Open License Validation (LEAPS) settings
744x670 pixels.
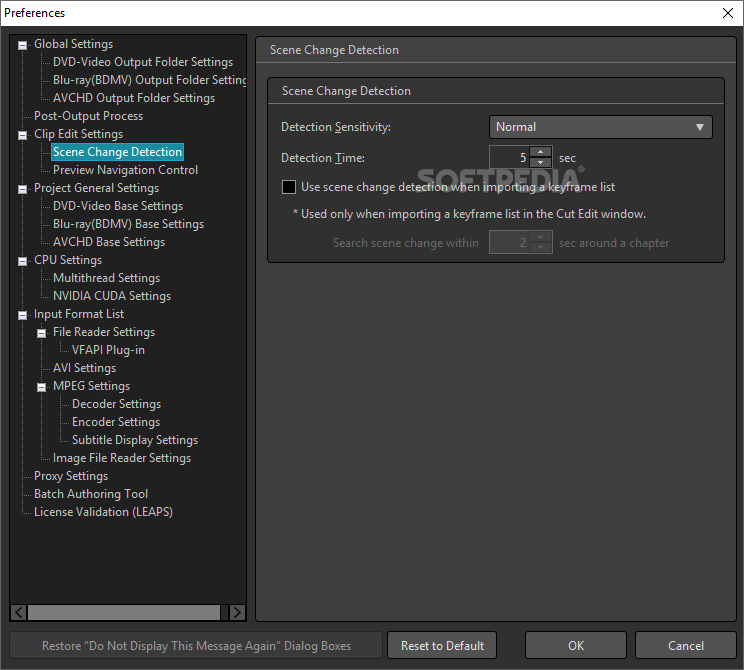click(103, 512)
